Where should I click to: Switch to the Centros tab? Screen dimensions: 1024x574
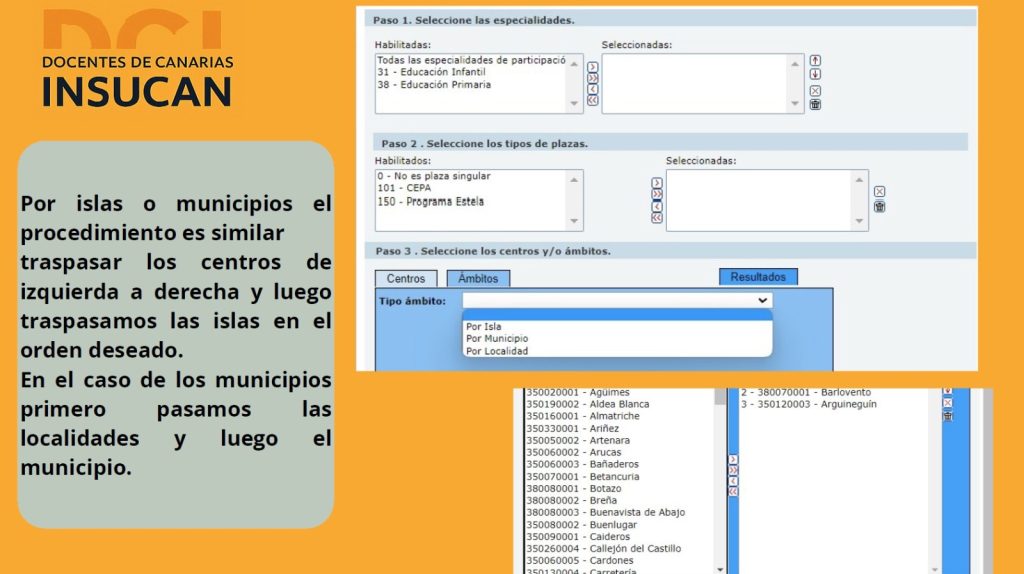405,279
